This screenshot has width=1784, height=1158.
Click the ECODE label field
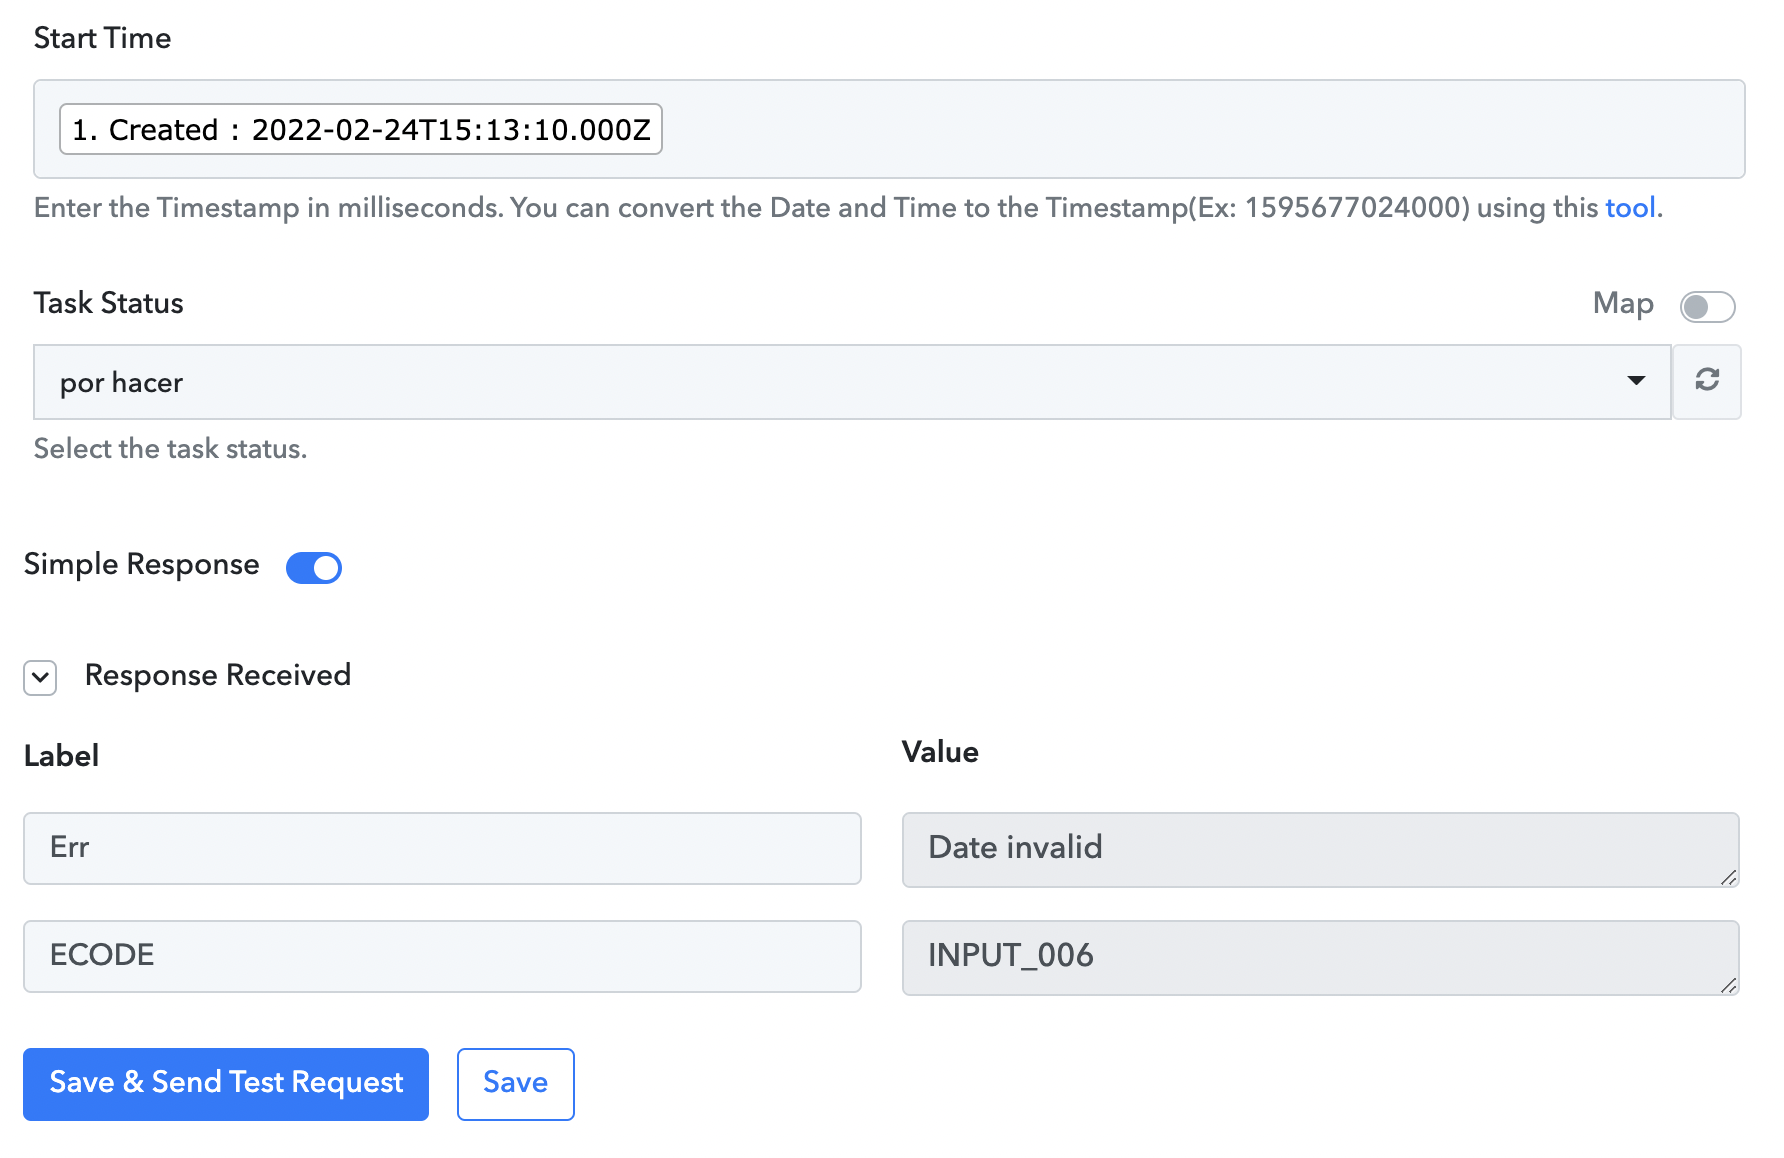click(442, 956)
